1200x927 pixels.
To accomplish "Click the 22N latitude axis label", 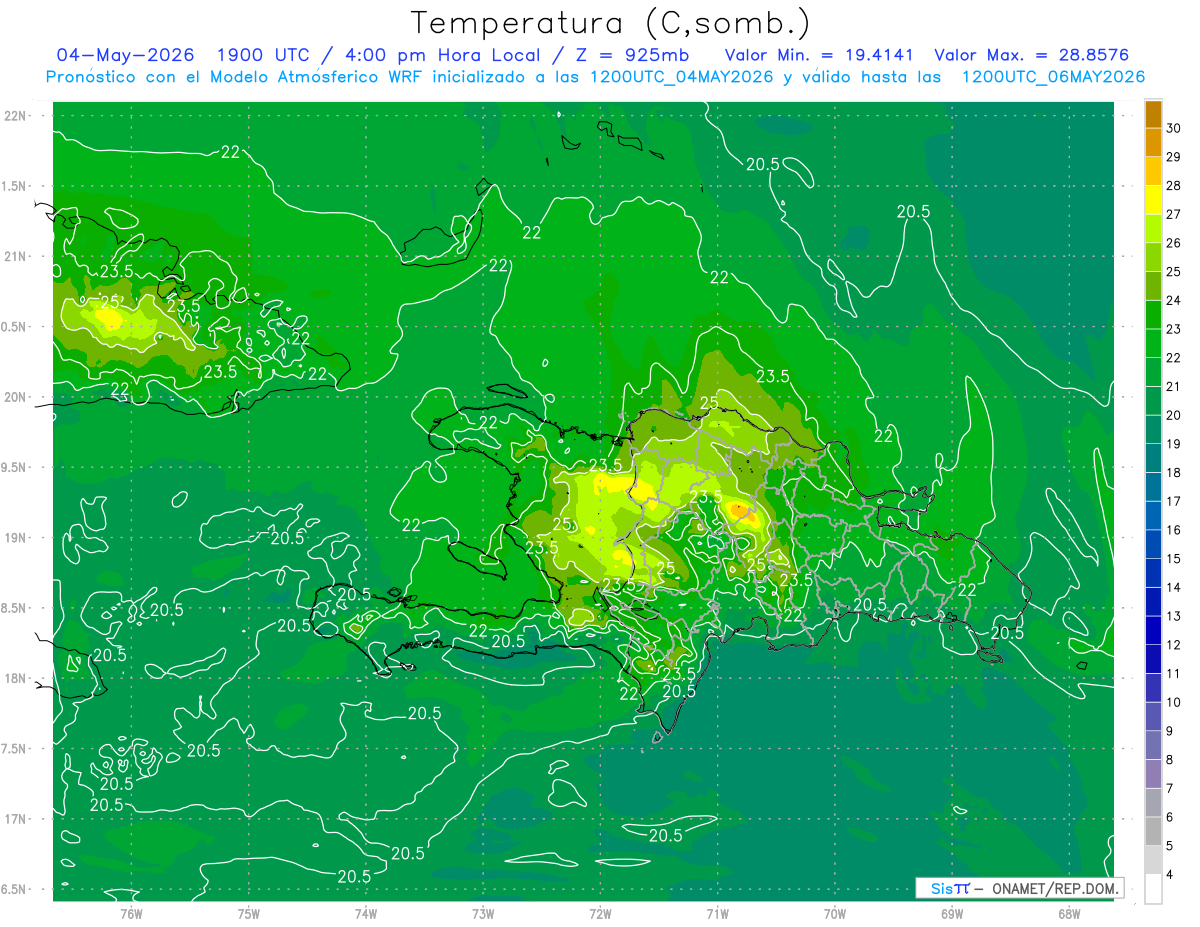I will coord(16,116).
